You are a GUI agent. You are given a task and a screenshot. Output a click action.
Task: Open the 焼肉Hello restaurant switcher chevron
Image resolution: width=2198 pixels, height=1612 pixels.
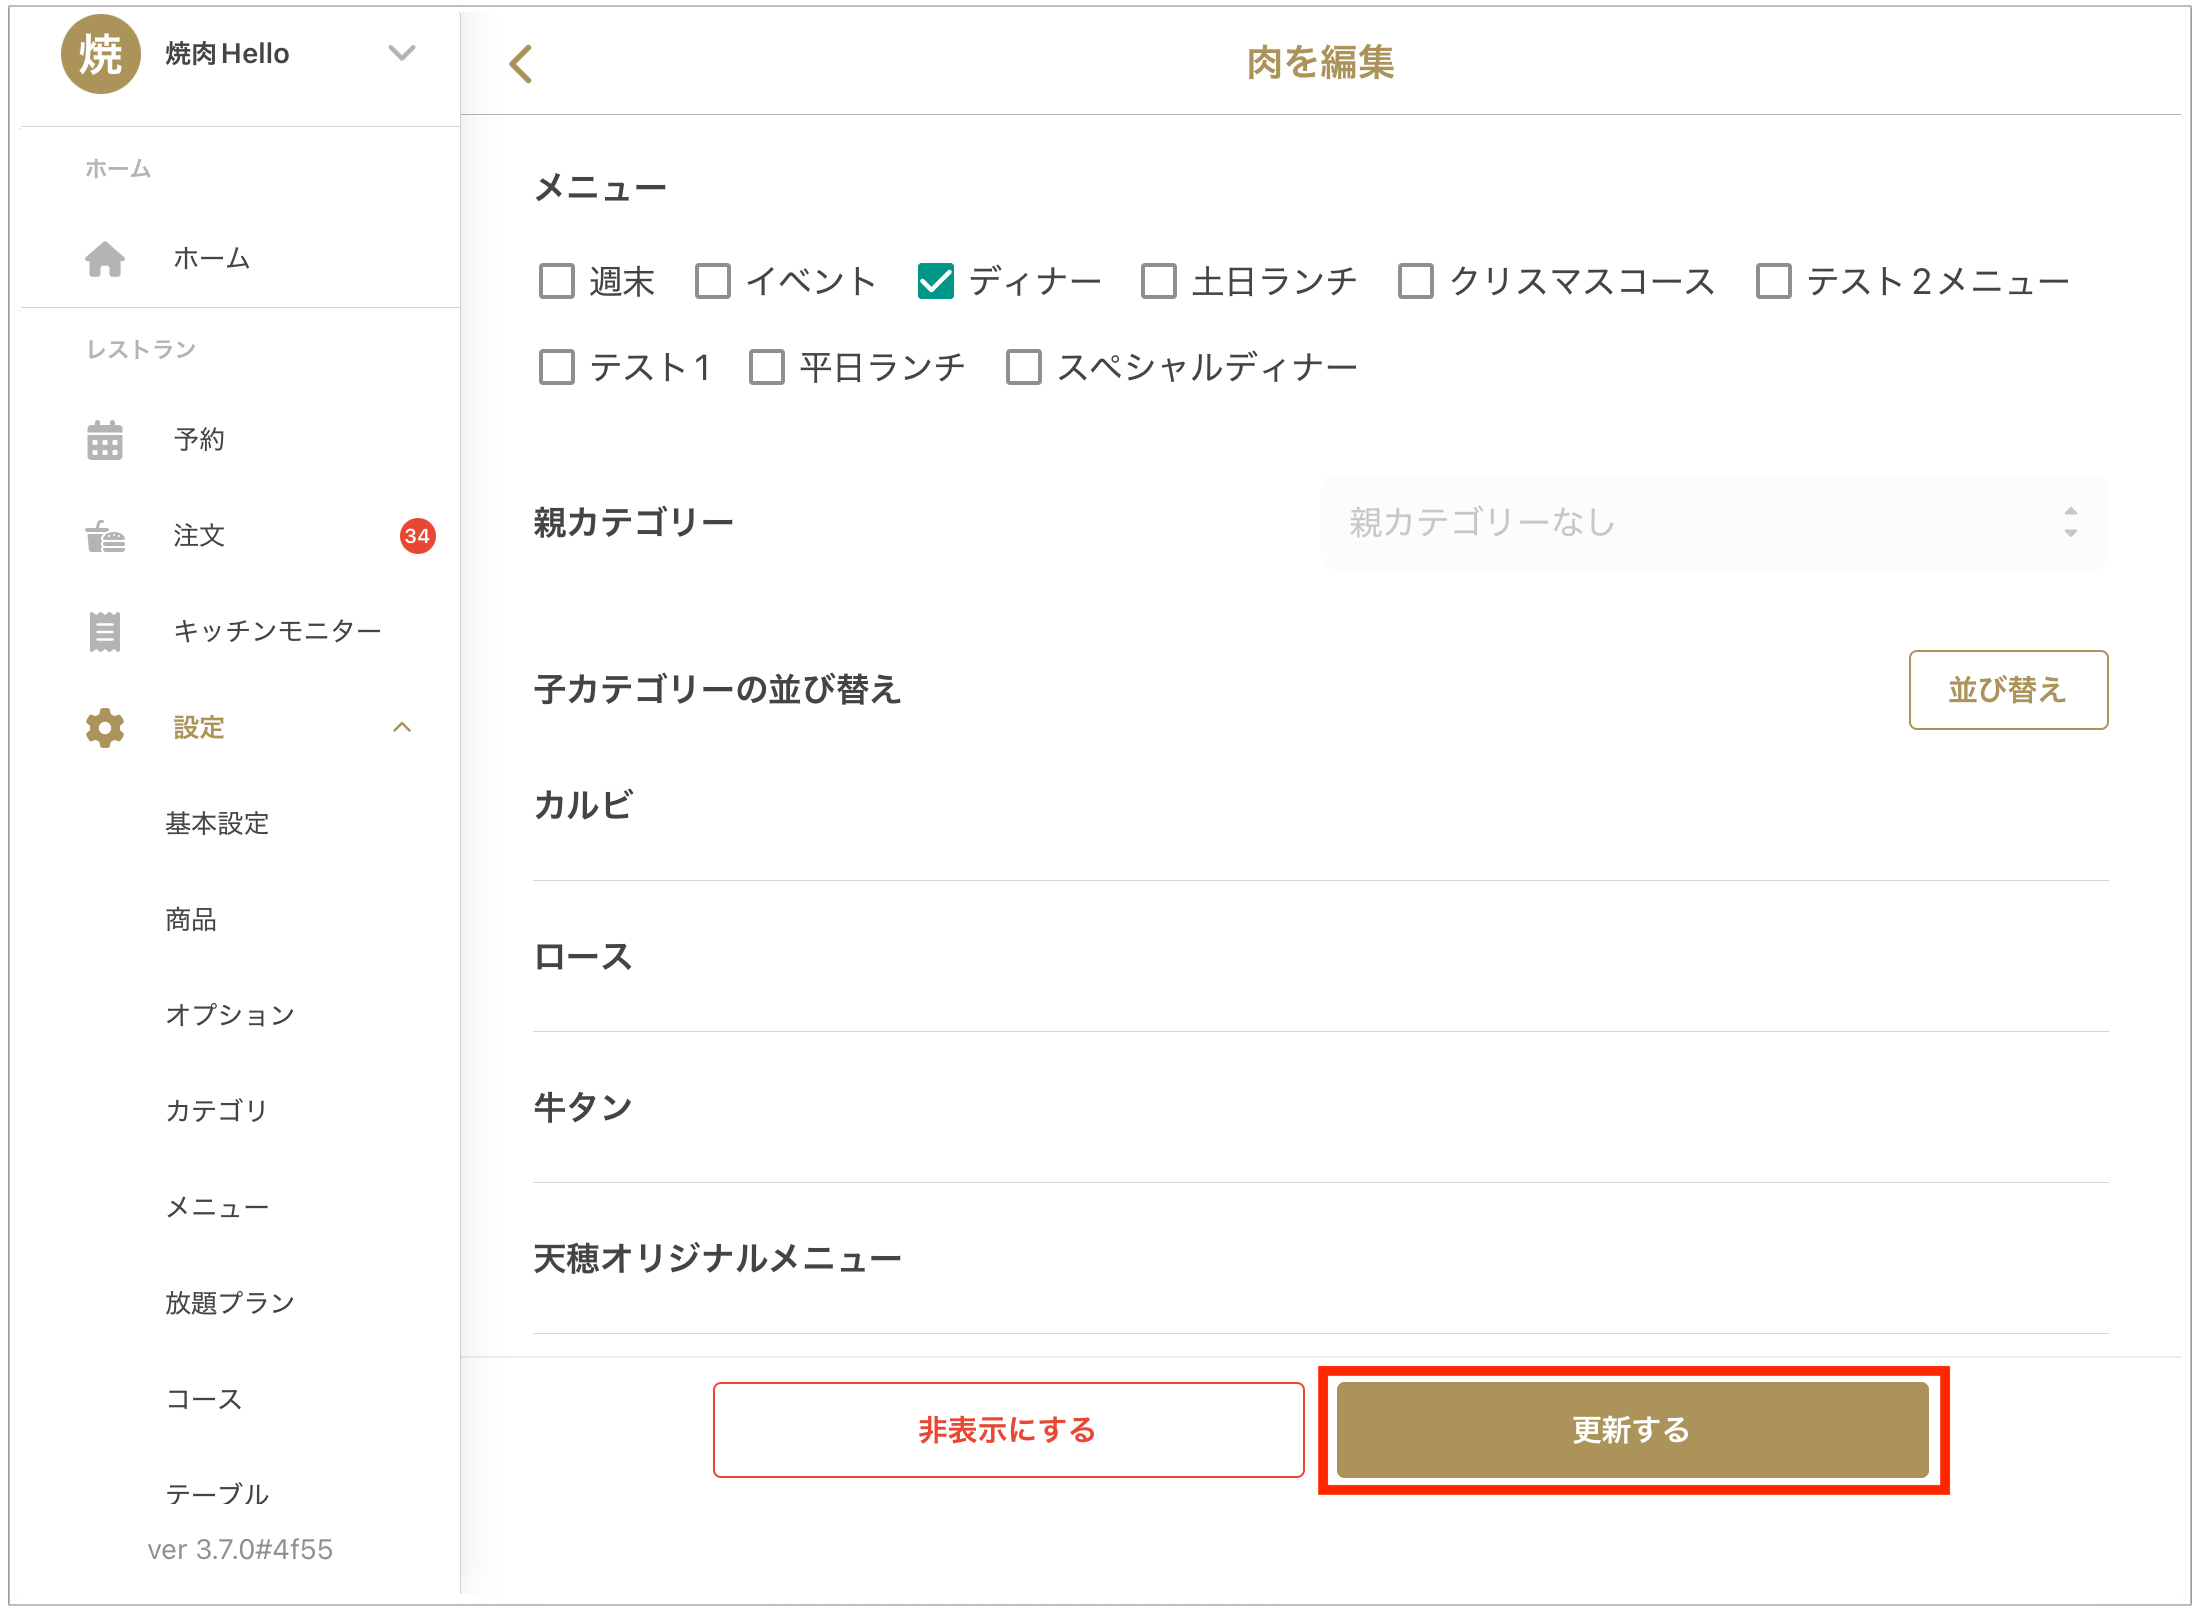(x=402, y=54)
